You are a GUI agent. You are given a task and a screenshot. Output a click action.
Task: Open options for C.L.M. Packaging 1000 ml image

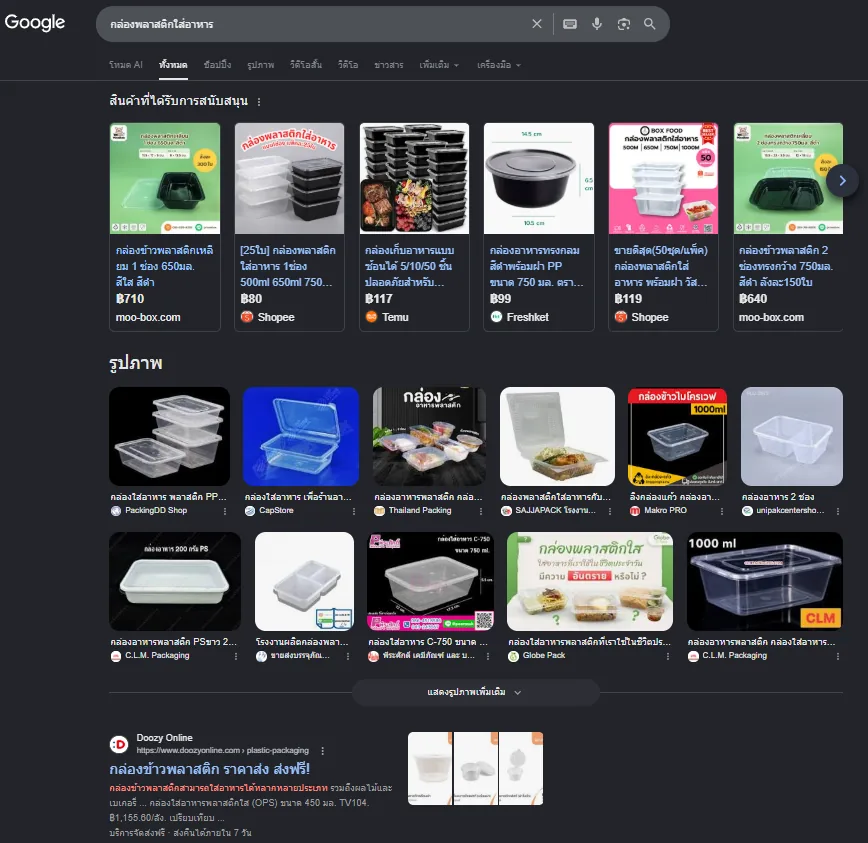[x=838, y=656]
